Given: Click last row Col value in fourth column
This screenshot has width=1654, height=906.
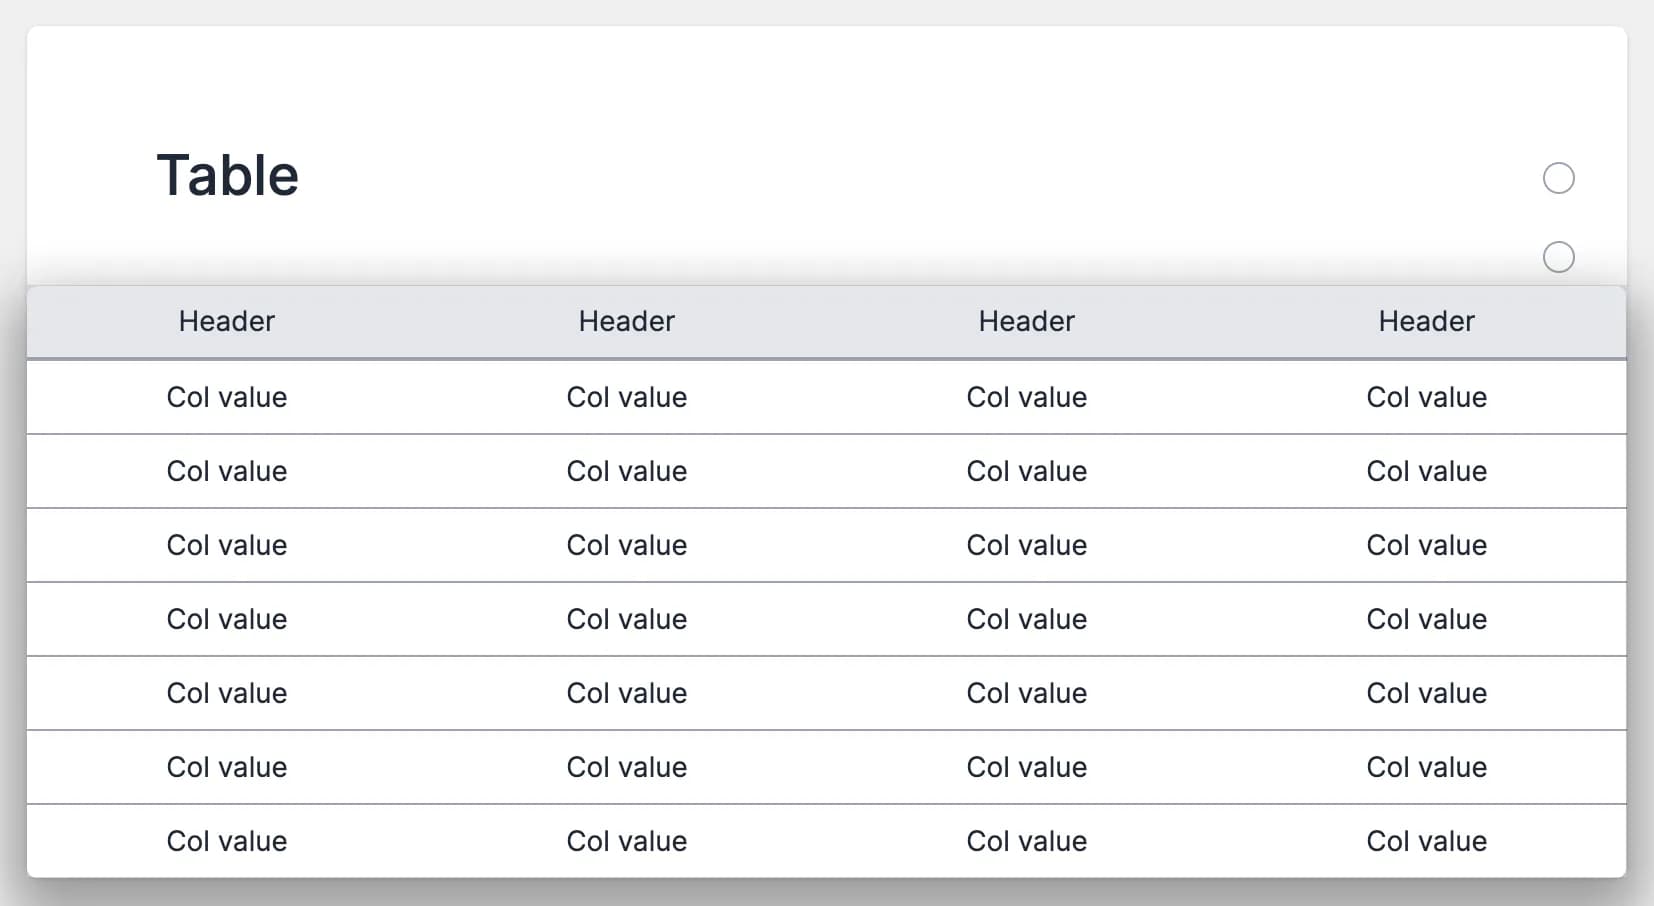Looking at the screenshot, I should tap(1426, 841).
